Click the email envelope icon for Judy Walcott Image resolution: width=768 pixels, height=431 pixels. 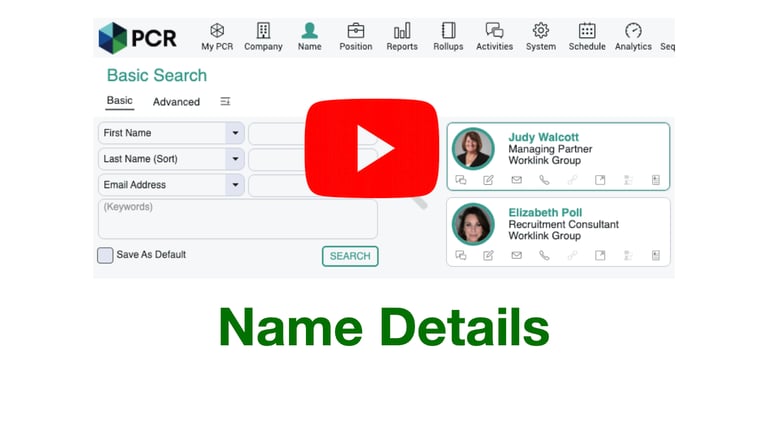tap(516, 180)
